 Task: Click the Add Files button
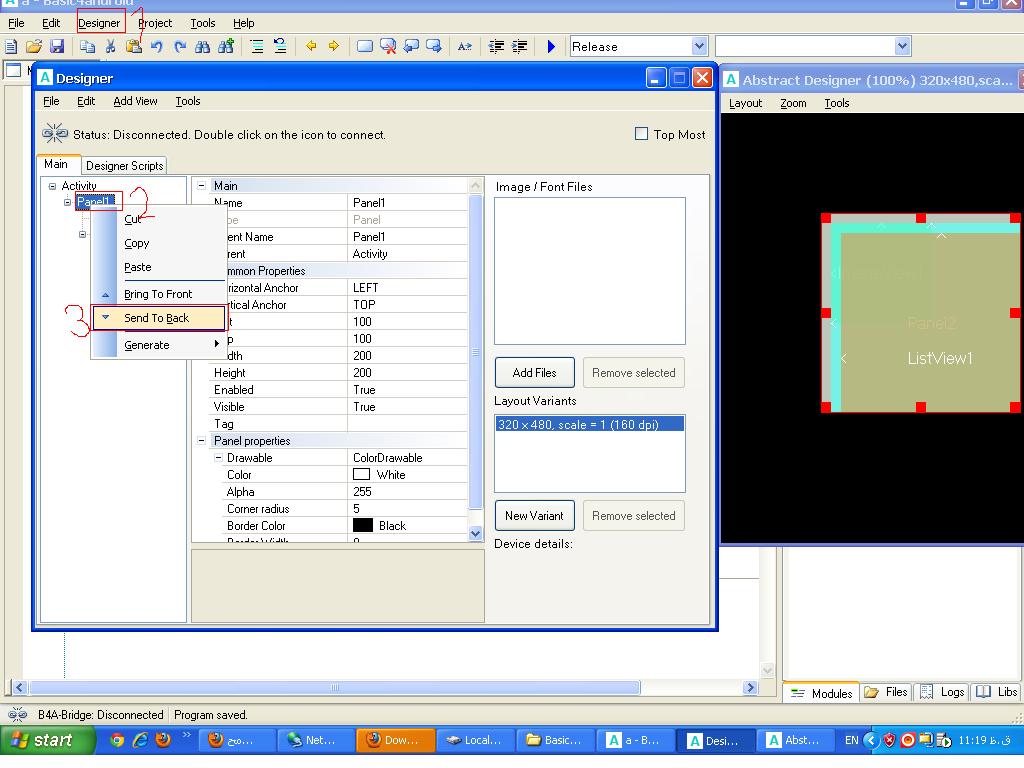tap(534, 373)
